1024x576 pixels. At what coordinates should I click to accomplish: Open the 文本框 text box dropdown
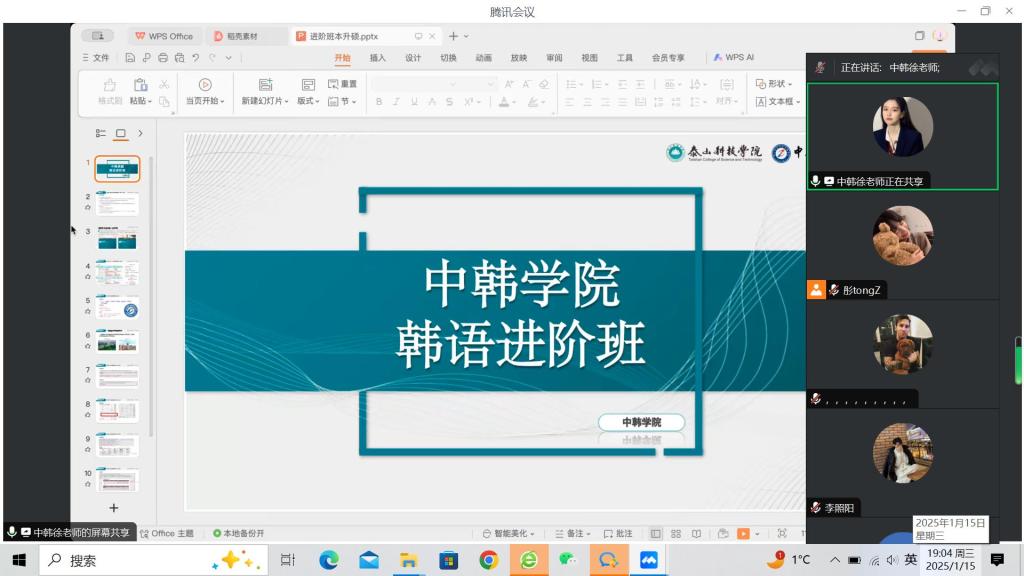[x=778, y=101]
